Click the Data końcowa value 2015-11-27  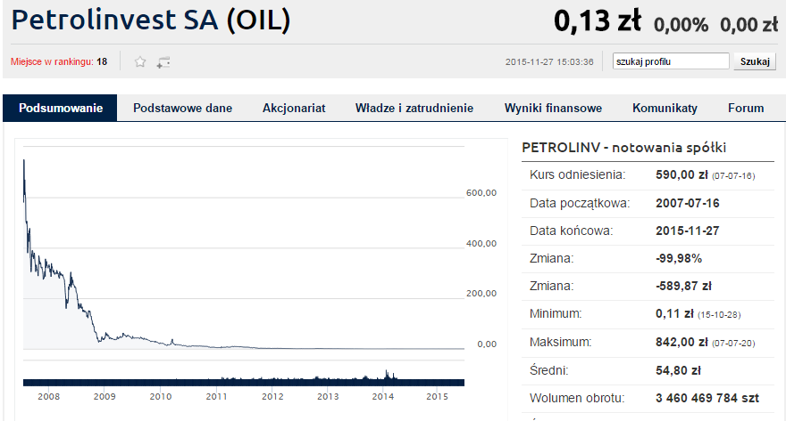[x=687, y=231]
